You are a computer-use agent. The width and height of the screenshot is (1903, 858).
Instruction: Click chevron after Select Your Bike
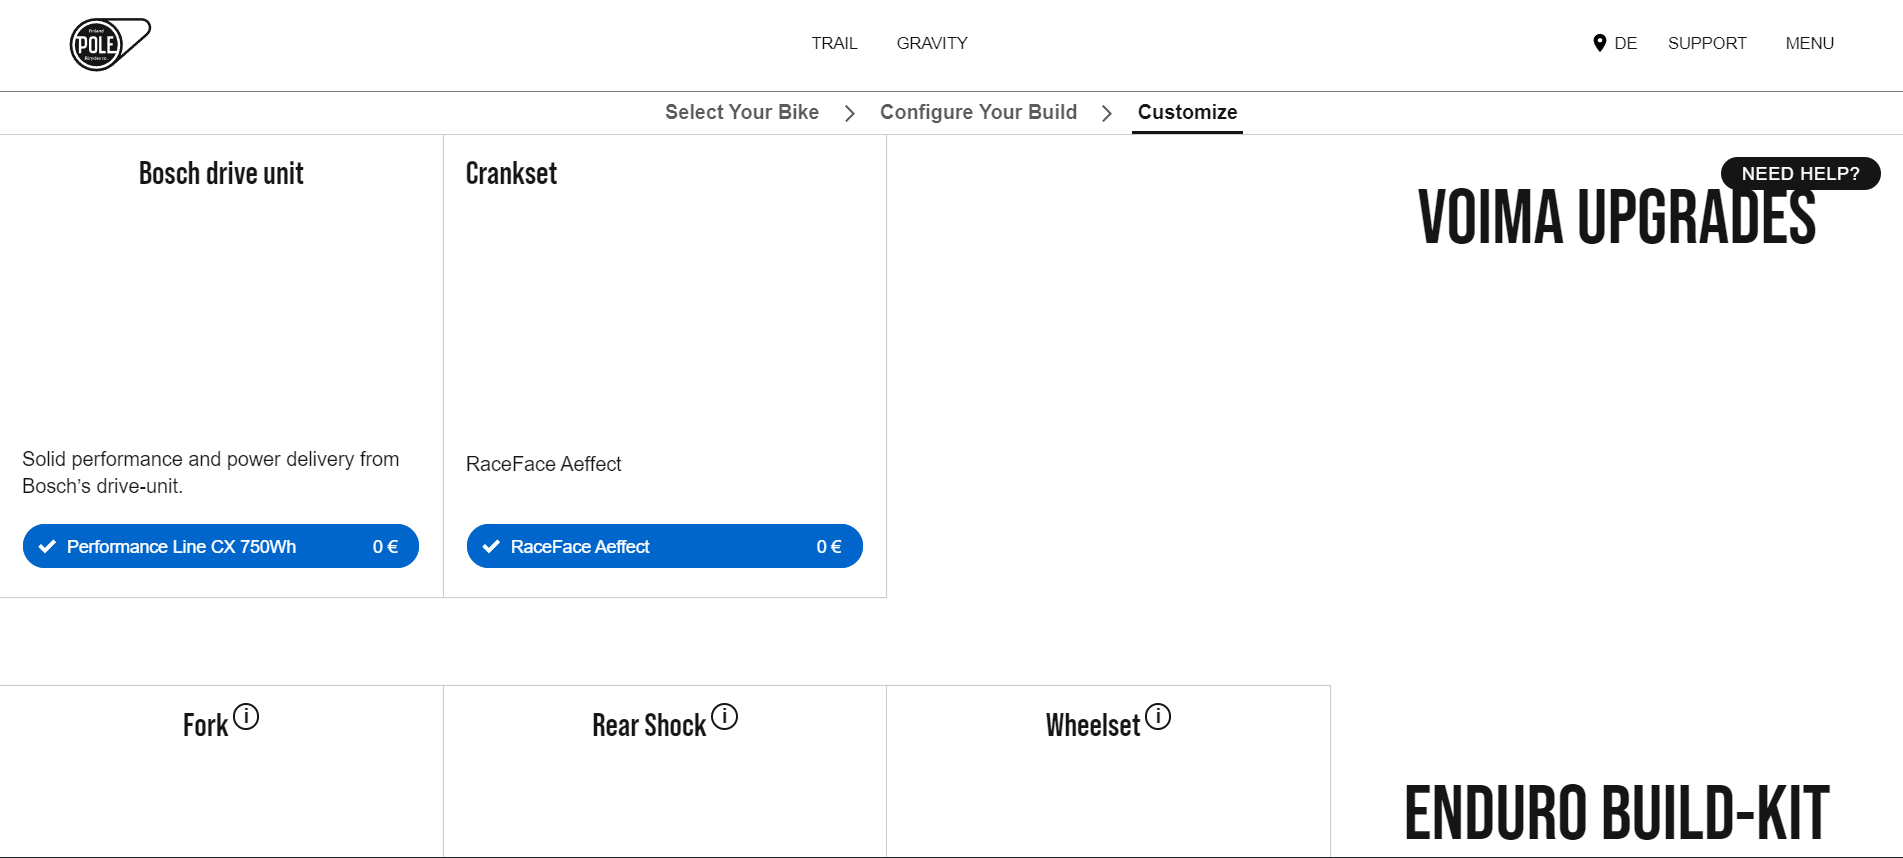[x=849, y=113]
